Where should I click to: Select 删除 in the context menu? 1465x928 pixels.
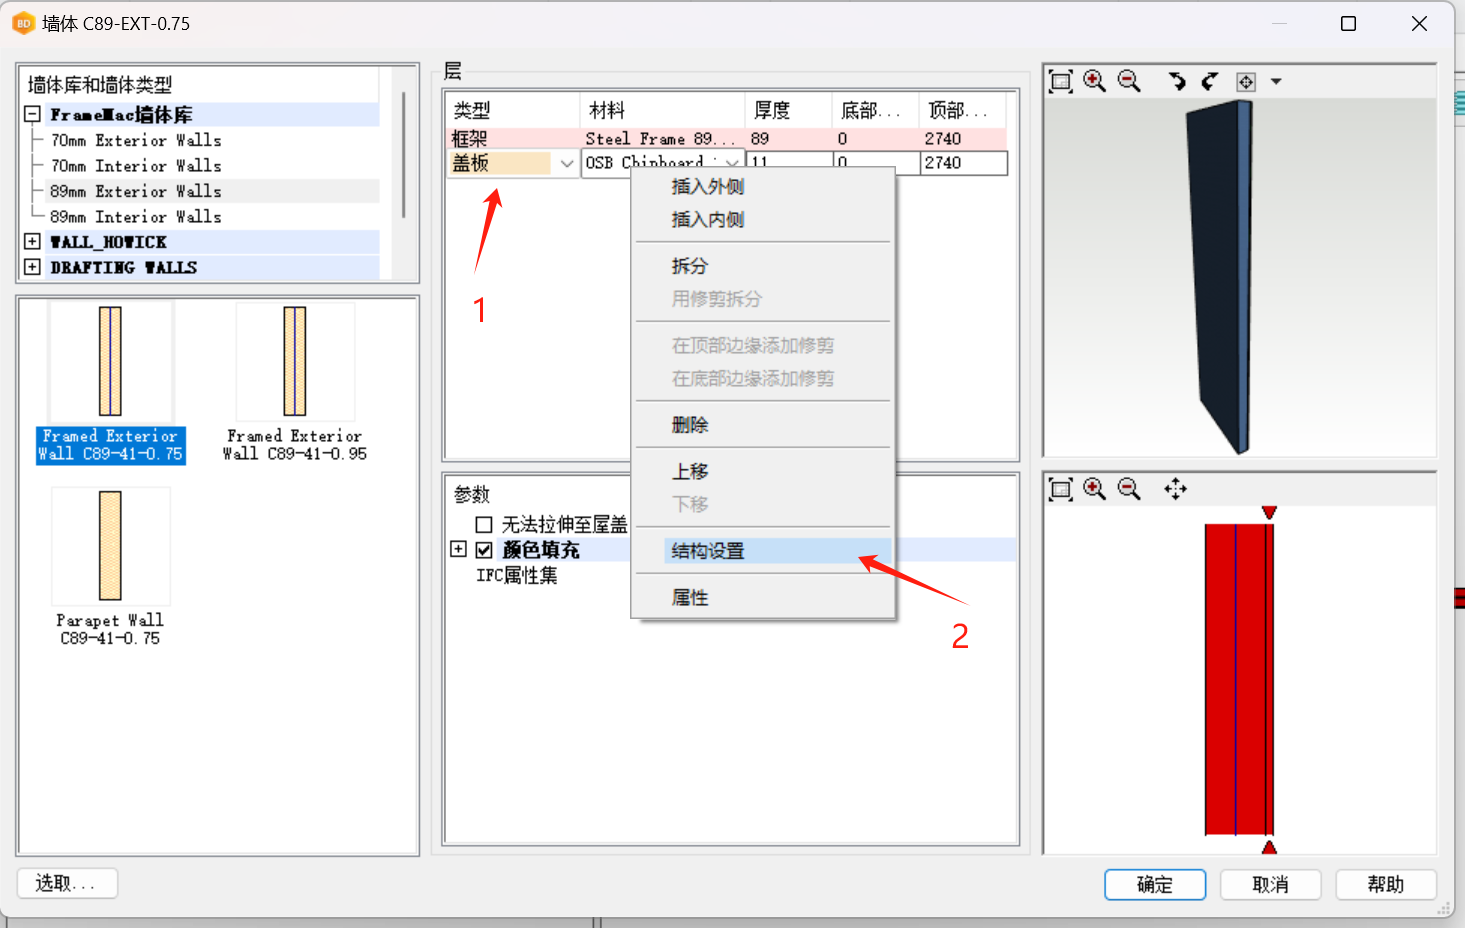coord(690,425)
